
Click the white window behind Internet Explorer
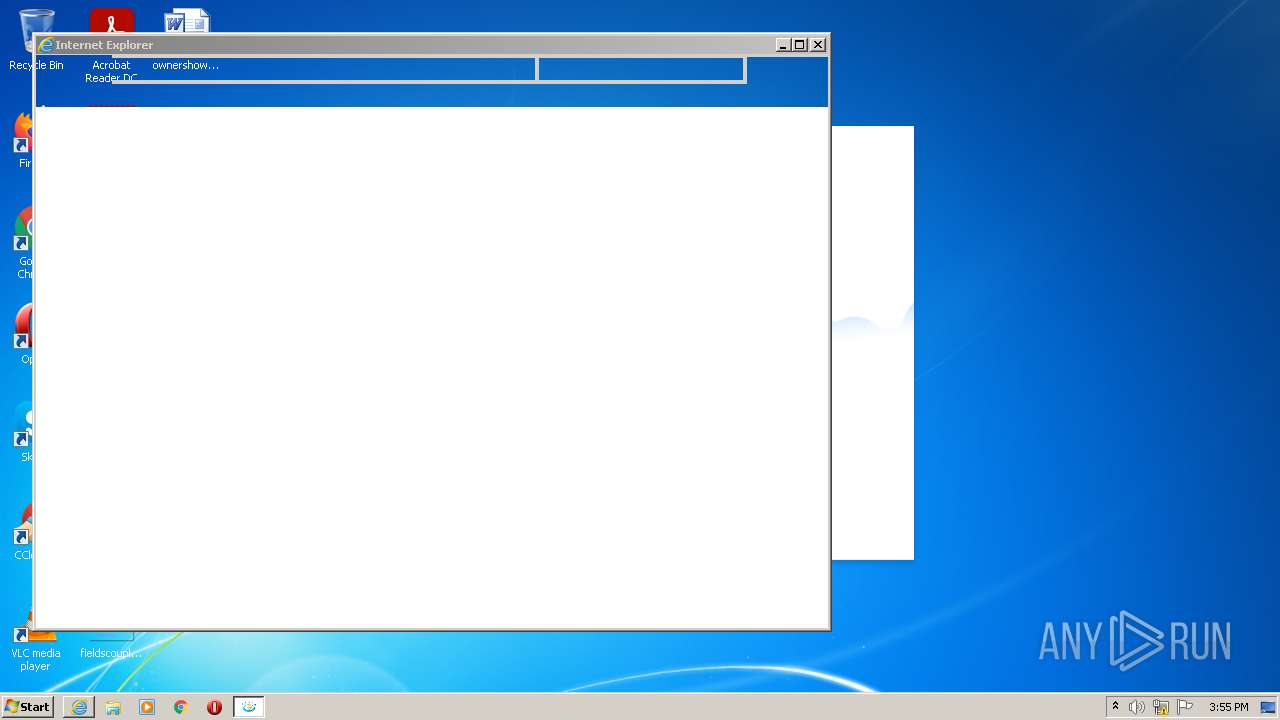872,343
